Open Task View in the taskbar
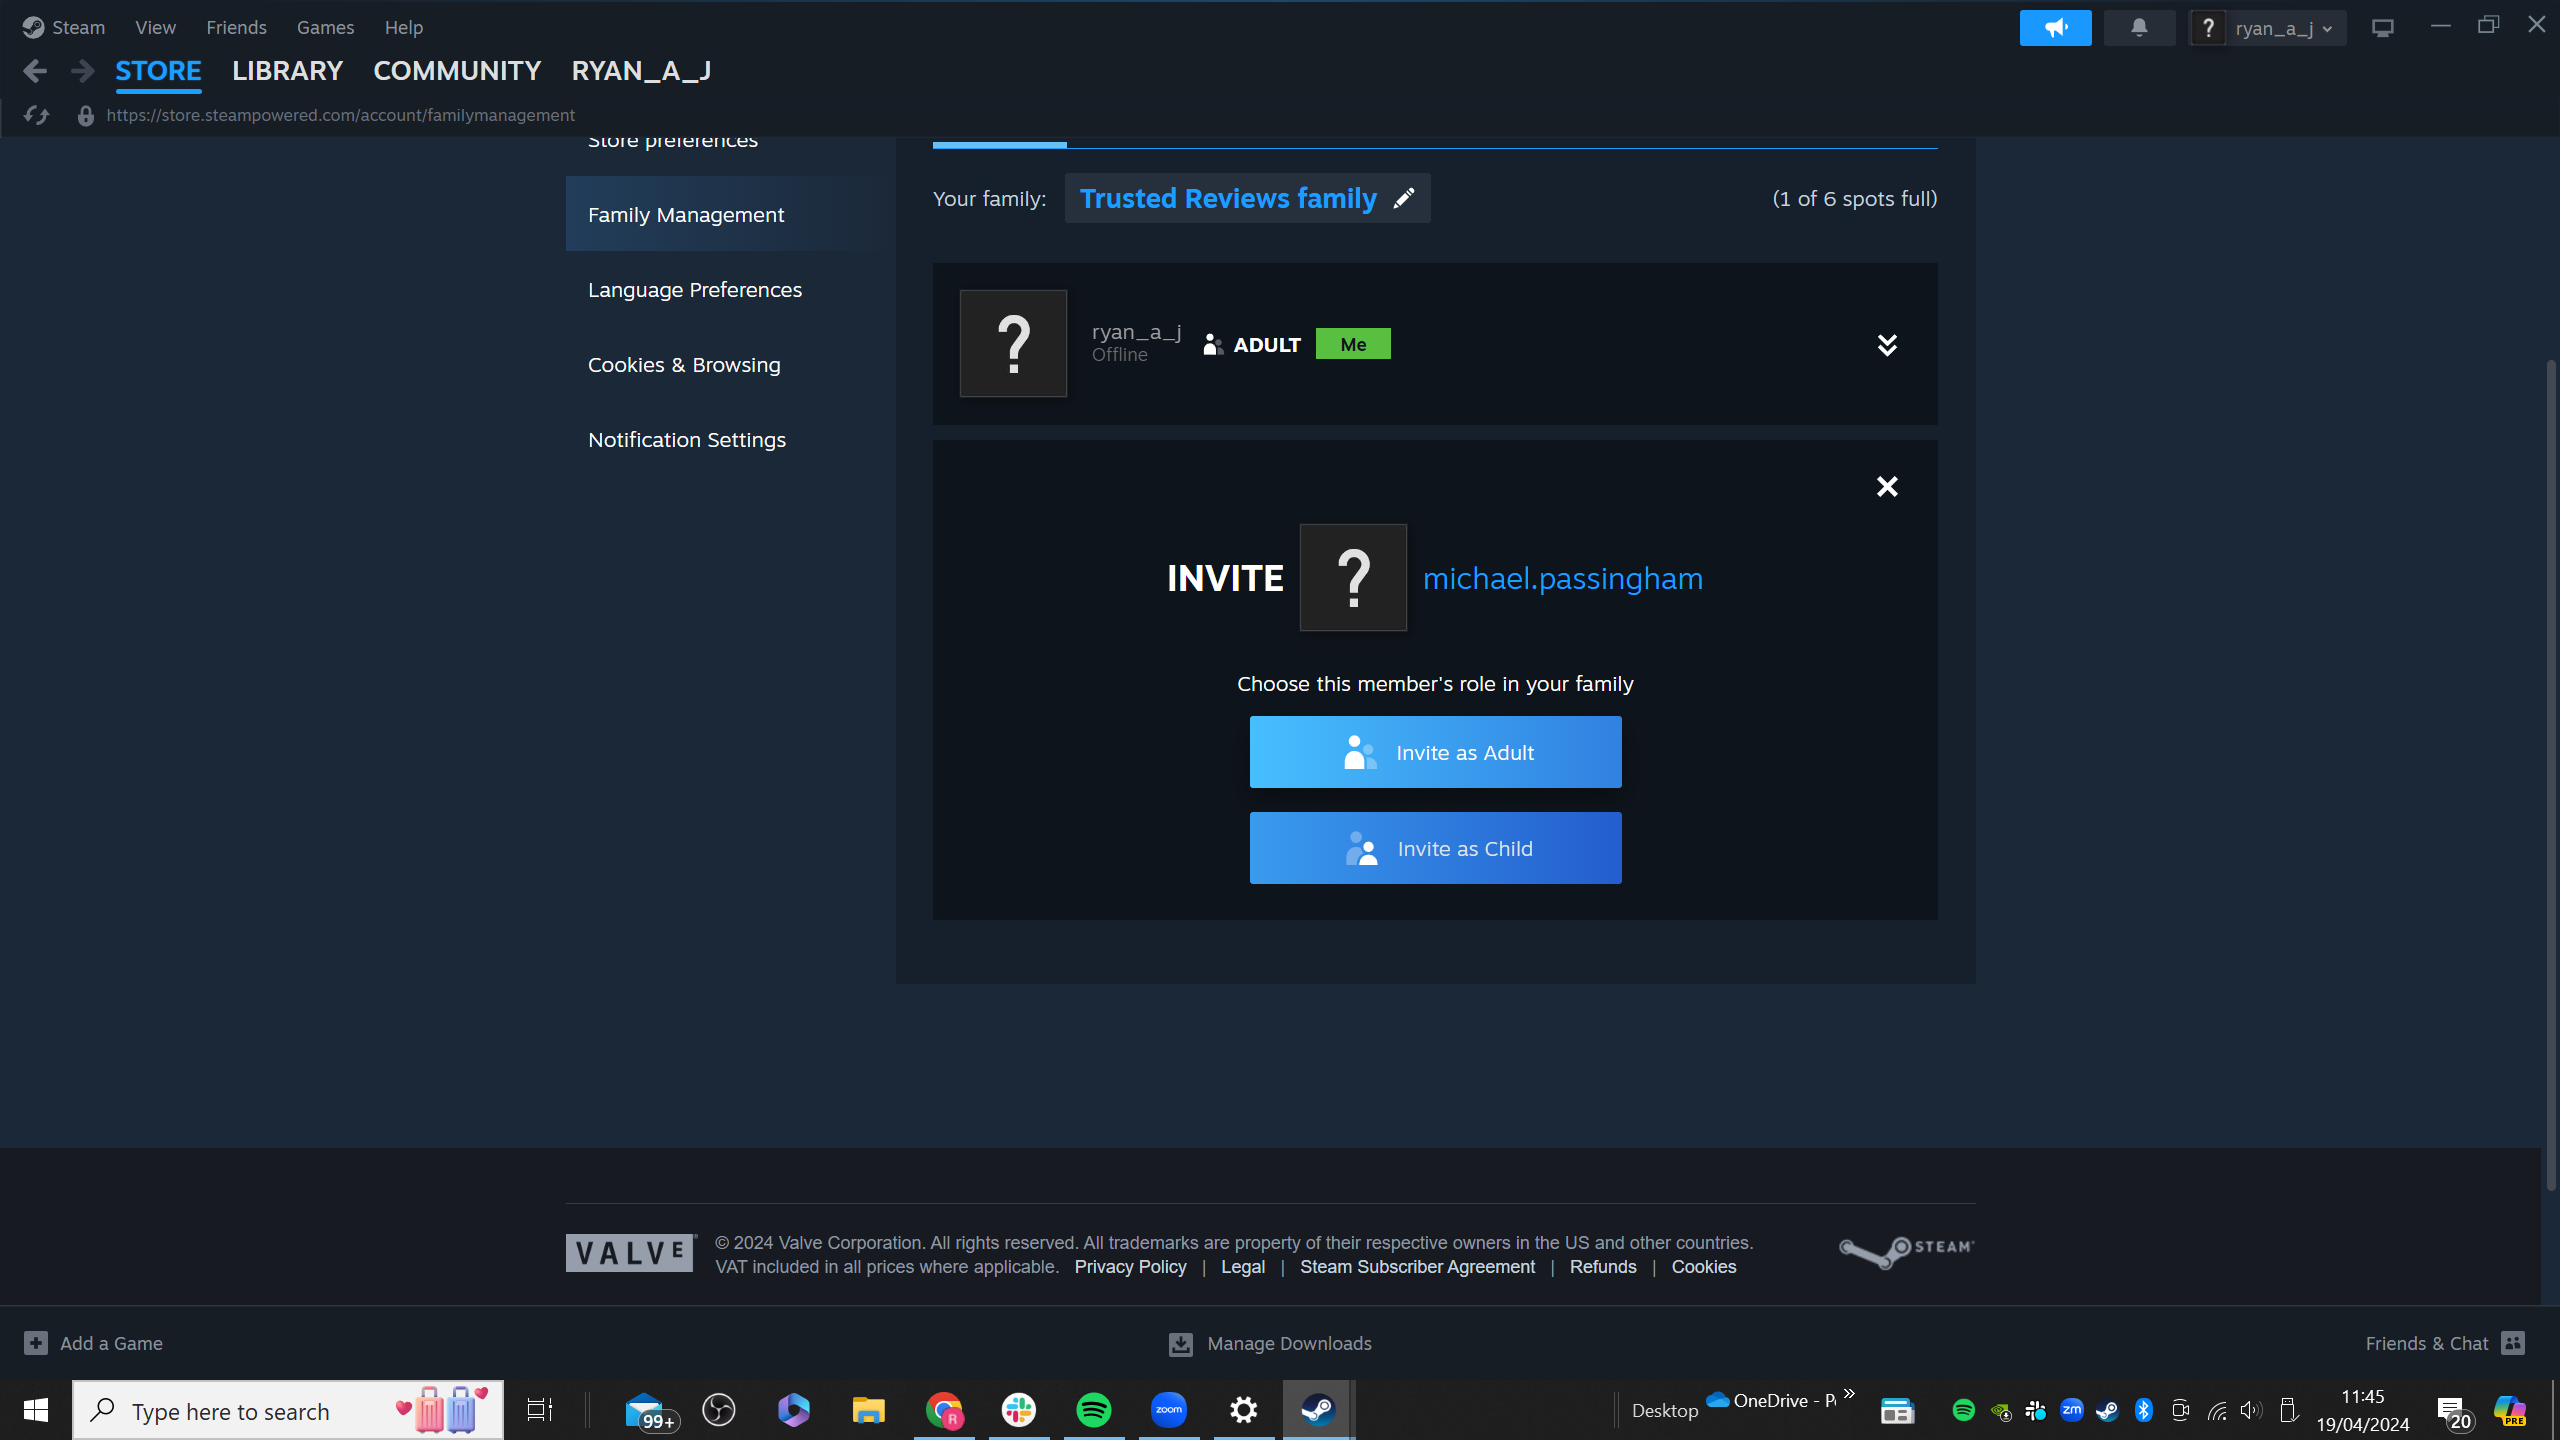 [x=540, y=1410]
